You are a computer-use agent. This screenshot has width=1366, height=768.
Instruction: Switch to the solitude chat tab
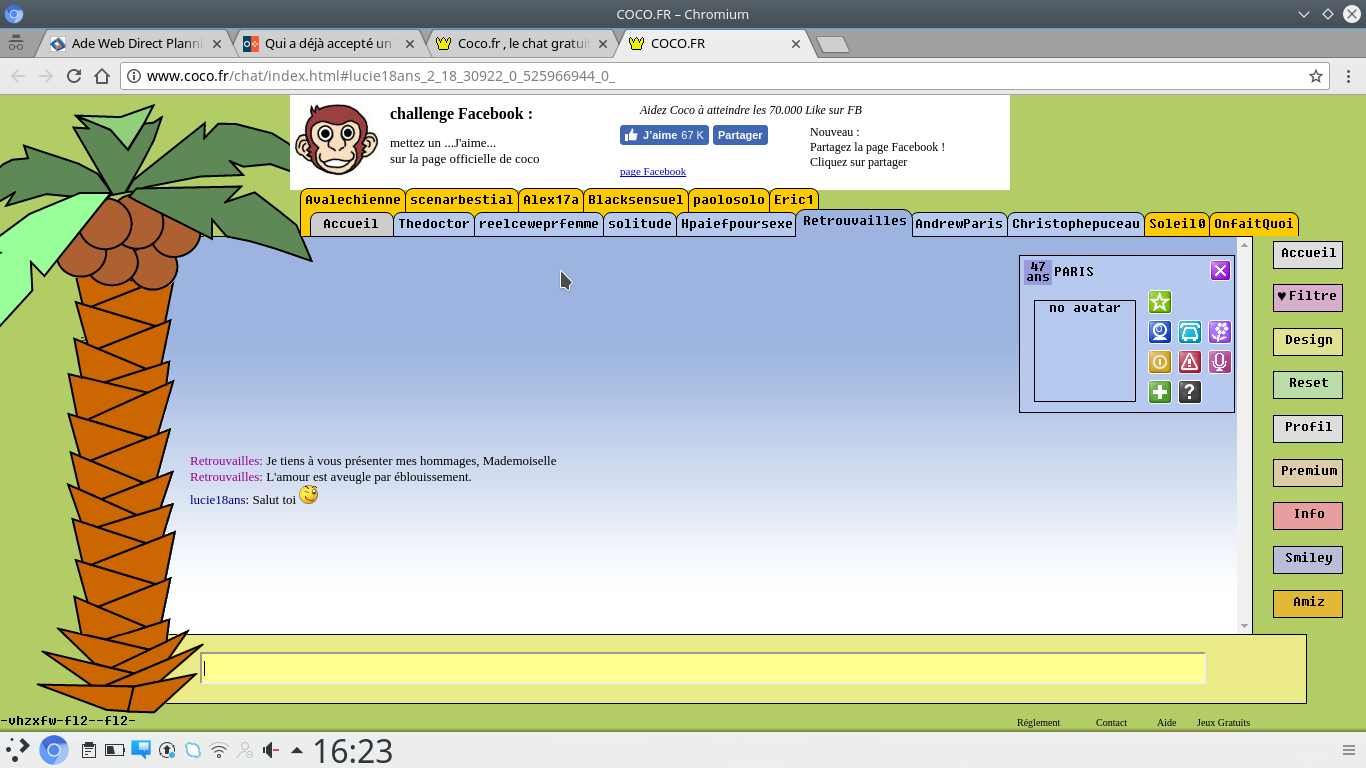(x=640, y=224)
